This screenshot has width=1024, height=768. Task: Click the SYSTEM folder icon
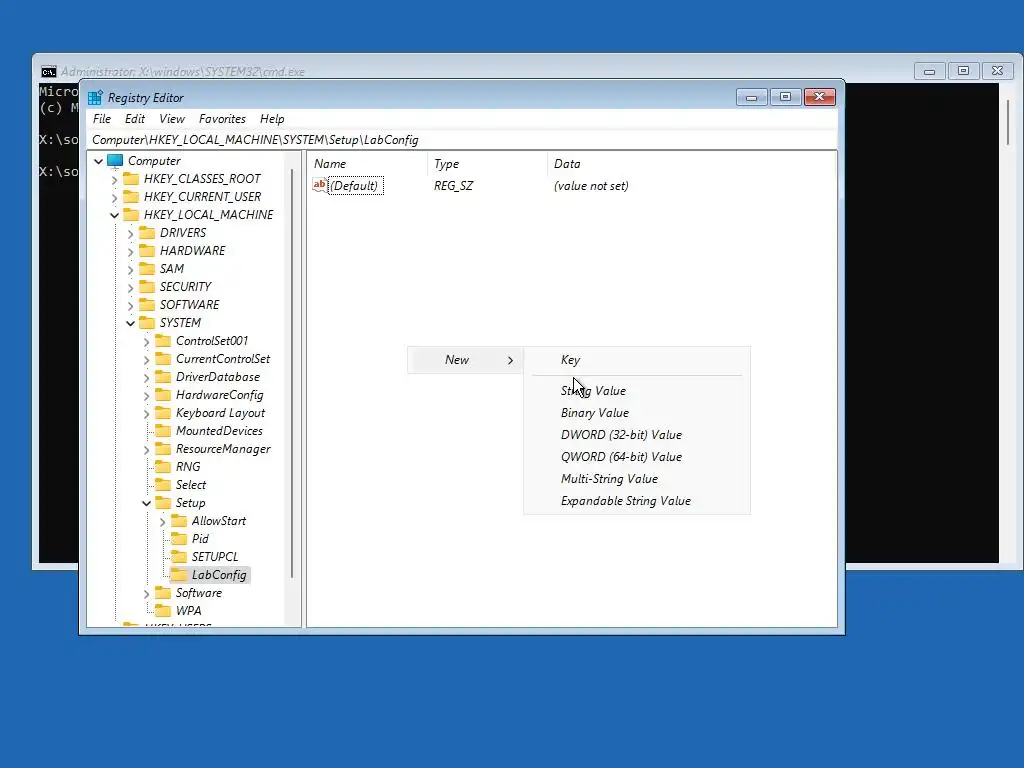coord(148,323)
